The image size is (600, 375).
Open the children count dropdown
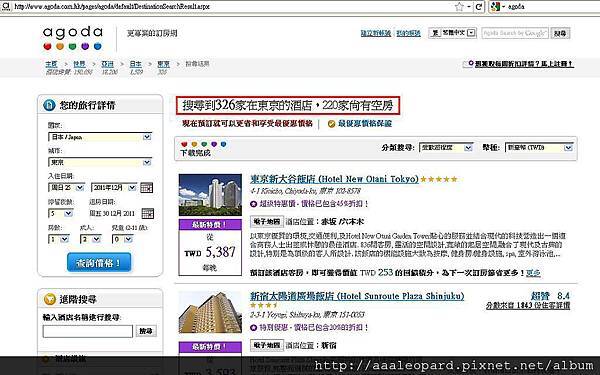click(x=122, y=239)
